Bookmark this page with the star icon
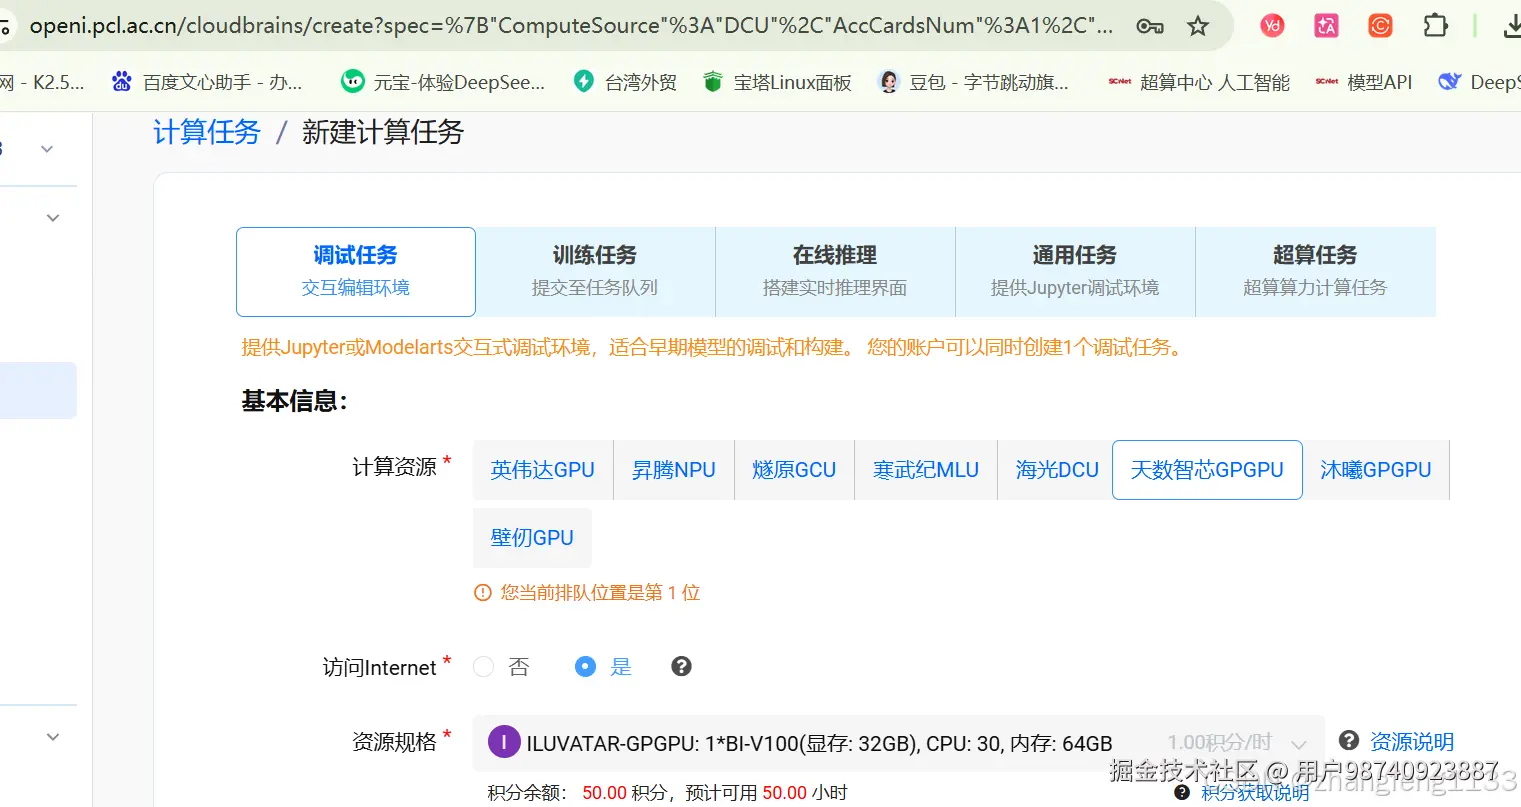Screen dimensions: 1521x807 1198,27
